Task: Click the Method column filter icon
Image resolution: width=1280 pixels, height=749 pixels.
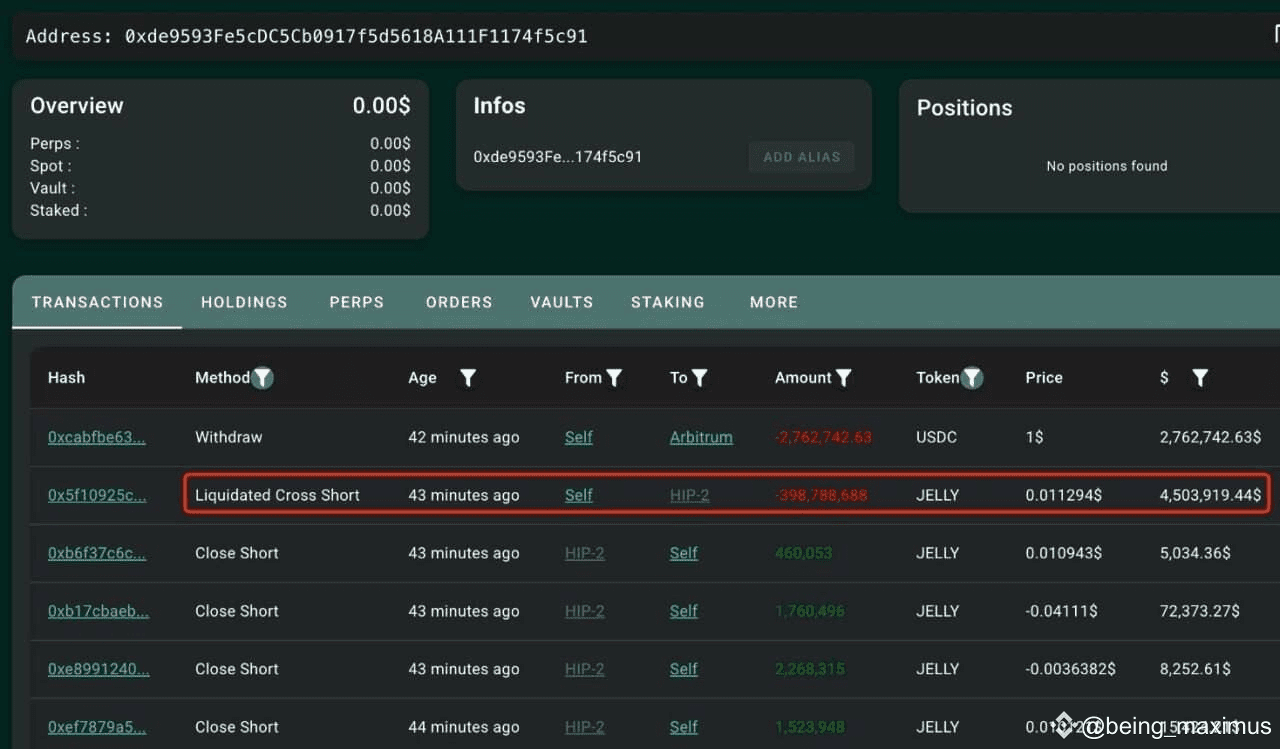Action: [262, 378]
